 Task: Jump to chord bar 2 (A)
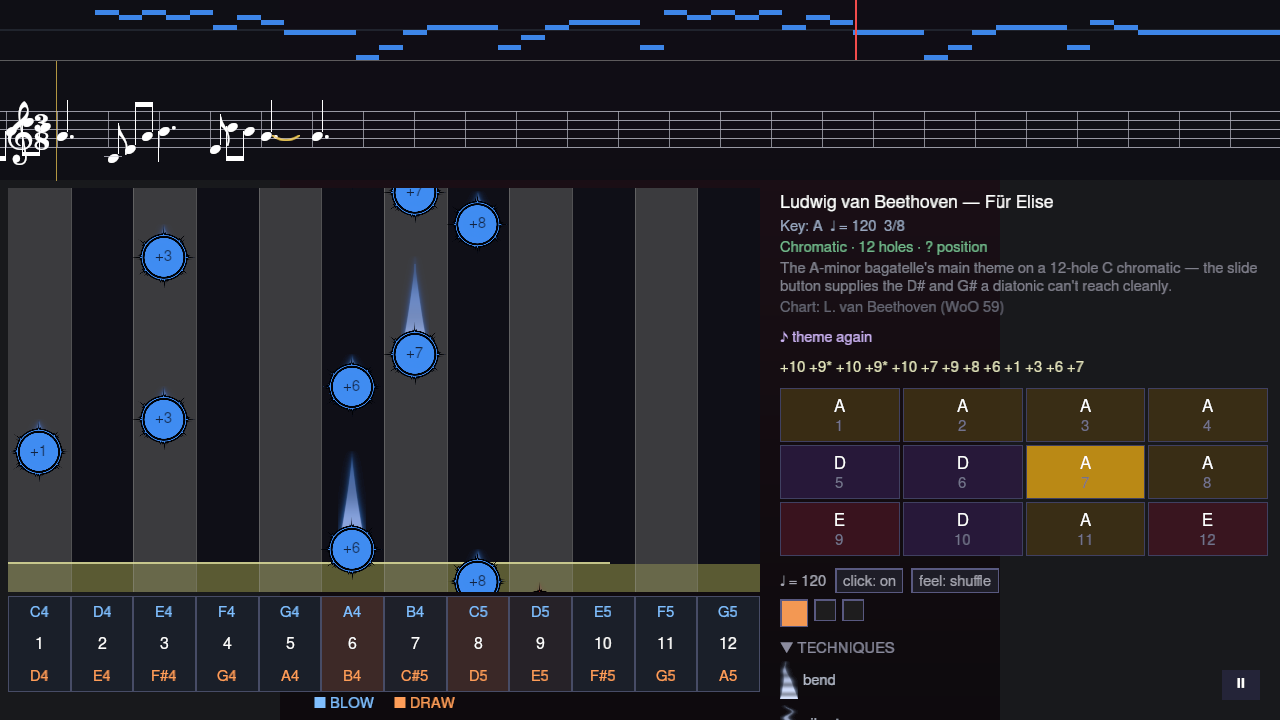point(962,415)
